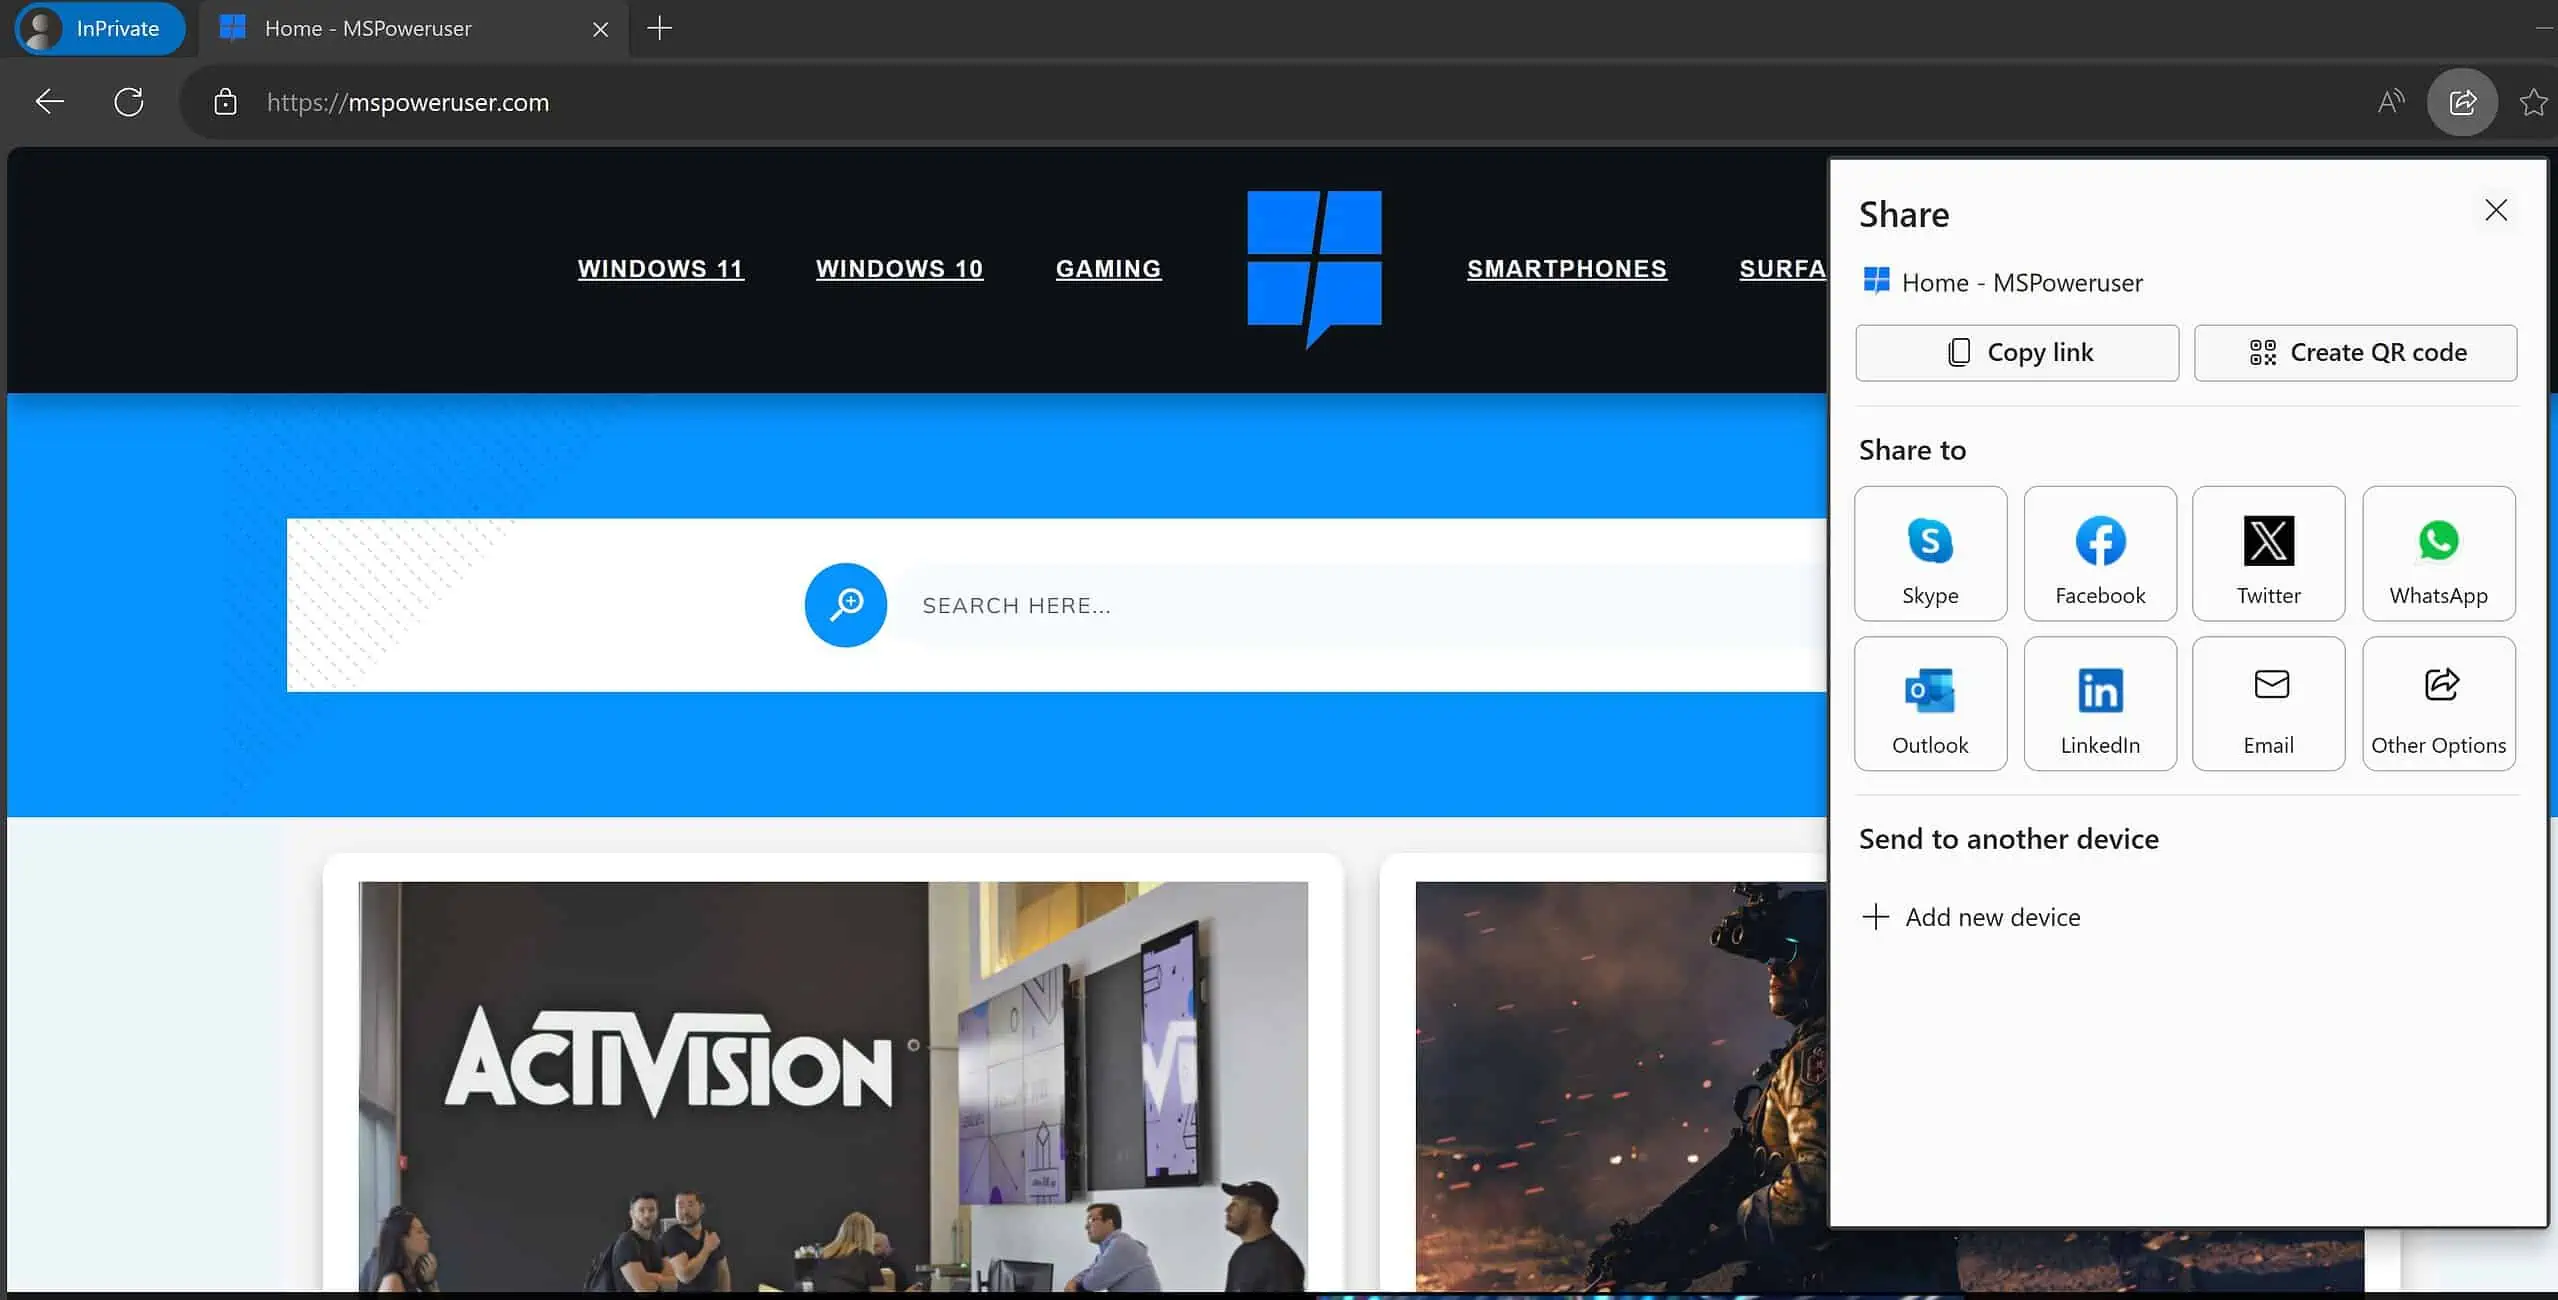The image size is (2558, 1300).
Task: Close the Share panel
Action: [x=2495, y=209]
